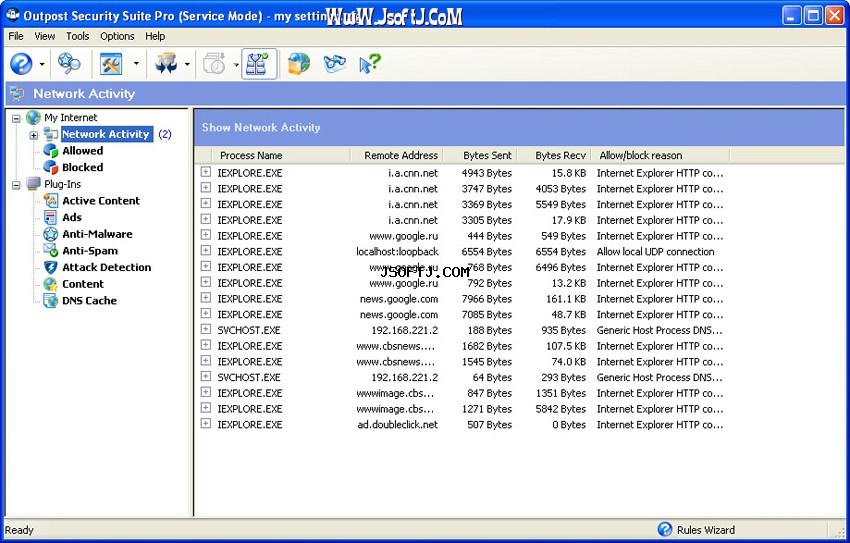Open Settings via hammer and wrench icon
This screenshot has height=543, width=850.
[111, 64]
